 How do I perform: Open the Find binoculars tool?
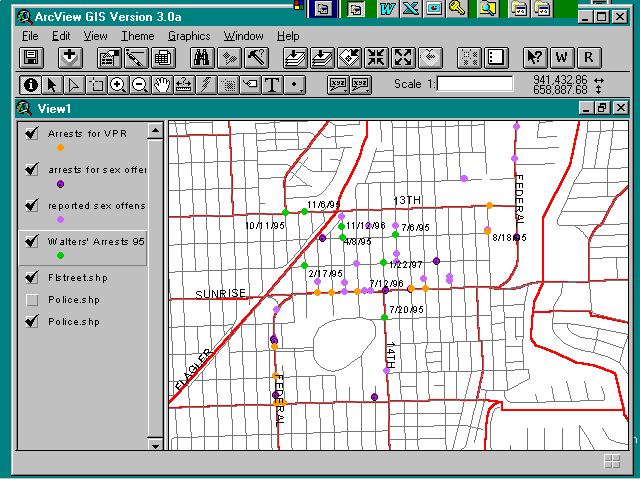203,58
